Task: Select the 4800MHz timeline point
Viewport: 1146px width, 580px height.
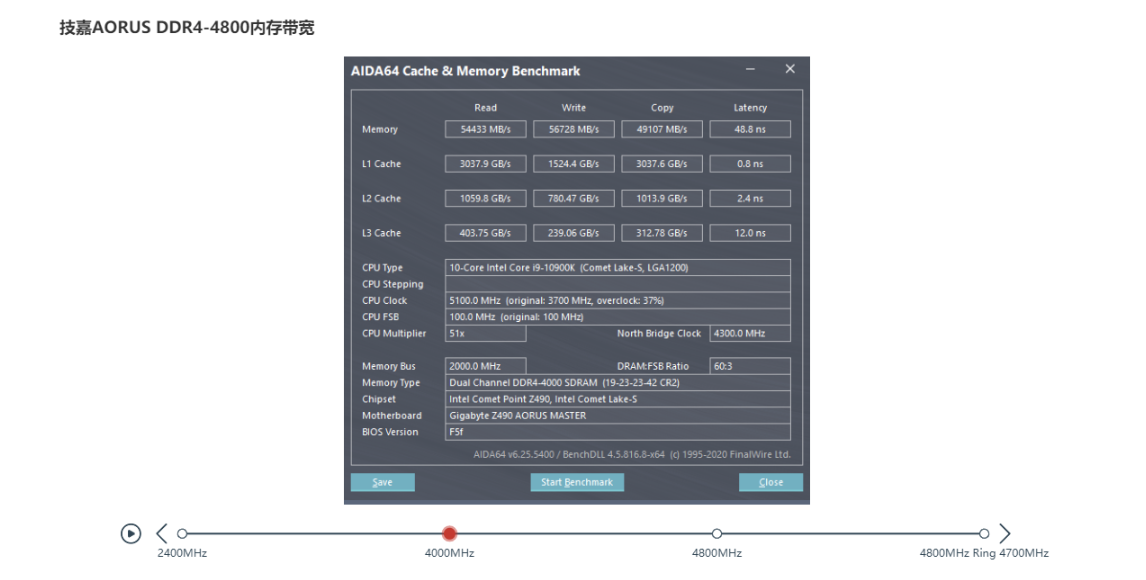Action: 717,534
